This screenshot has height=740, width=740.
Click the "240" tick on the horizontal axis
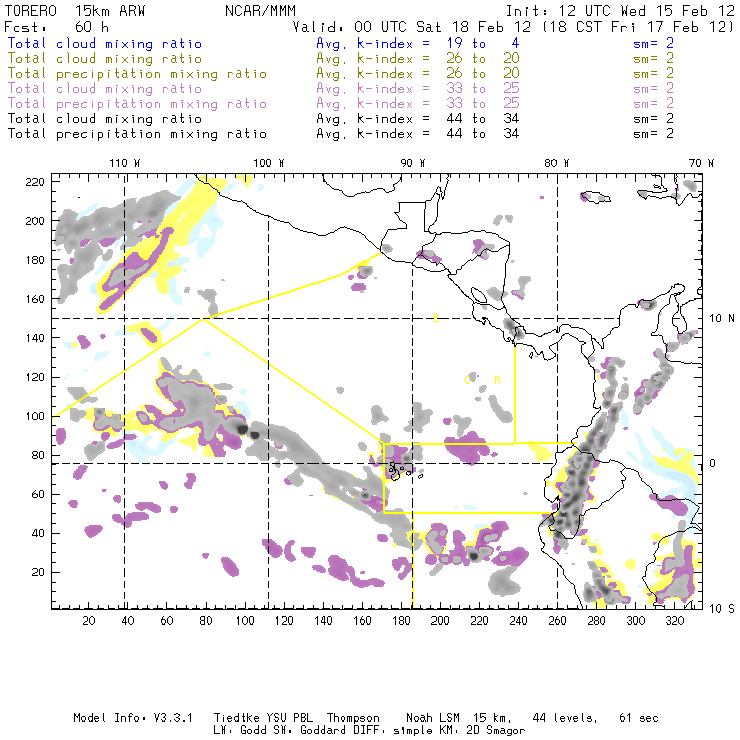[x=518, y=621]
